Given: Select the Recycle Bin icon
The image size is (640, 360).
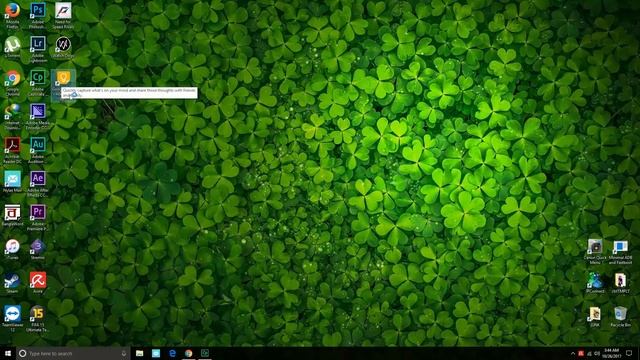Looking at the screenshot, I should (620, 317).
